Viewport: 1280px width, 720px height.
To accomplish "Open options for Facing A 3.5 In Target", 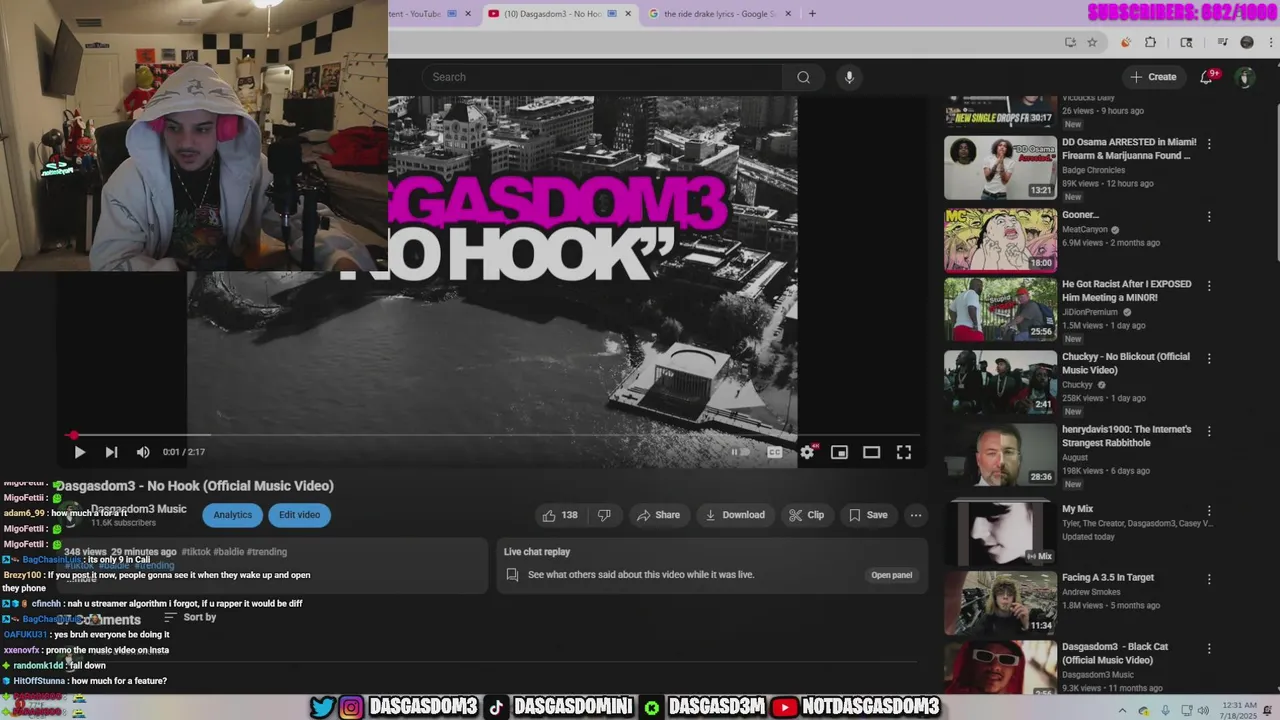I will click(x=1209, y=579).
